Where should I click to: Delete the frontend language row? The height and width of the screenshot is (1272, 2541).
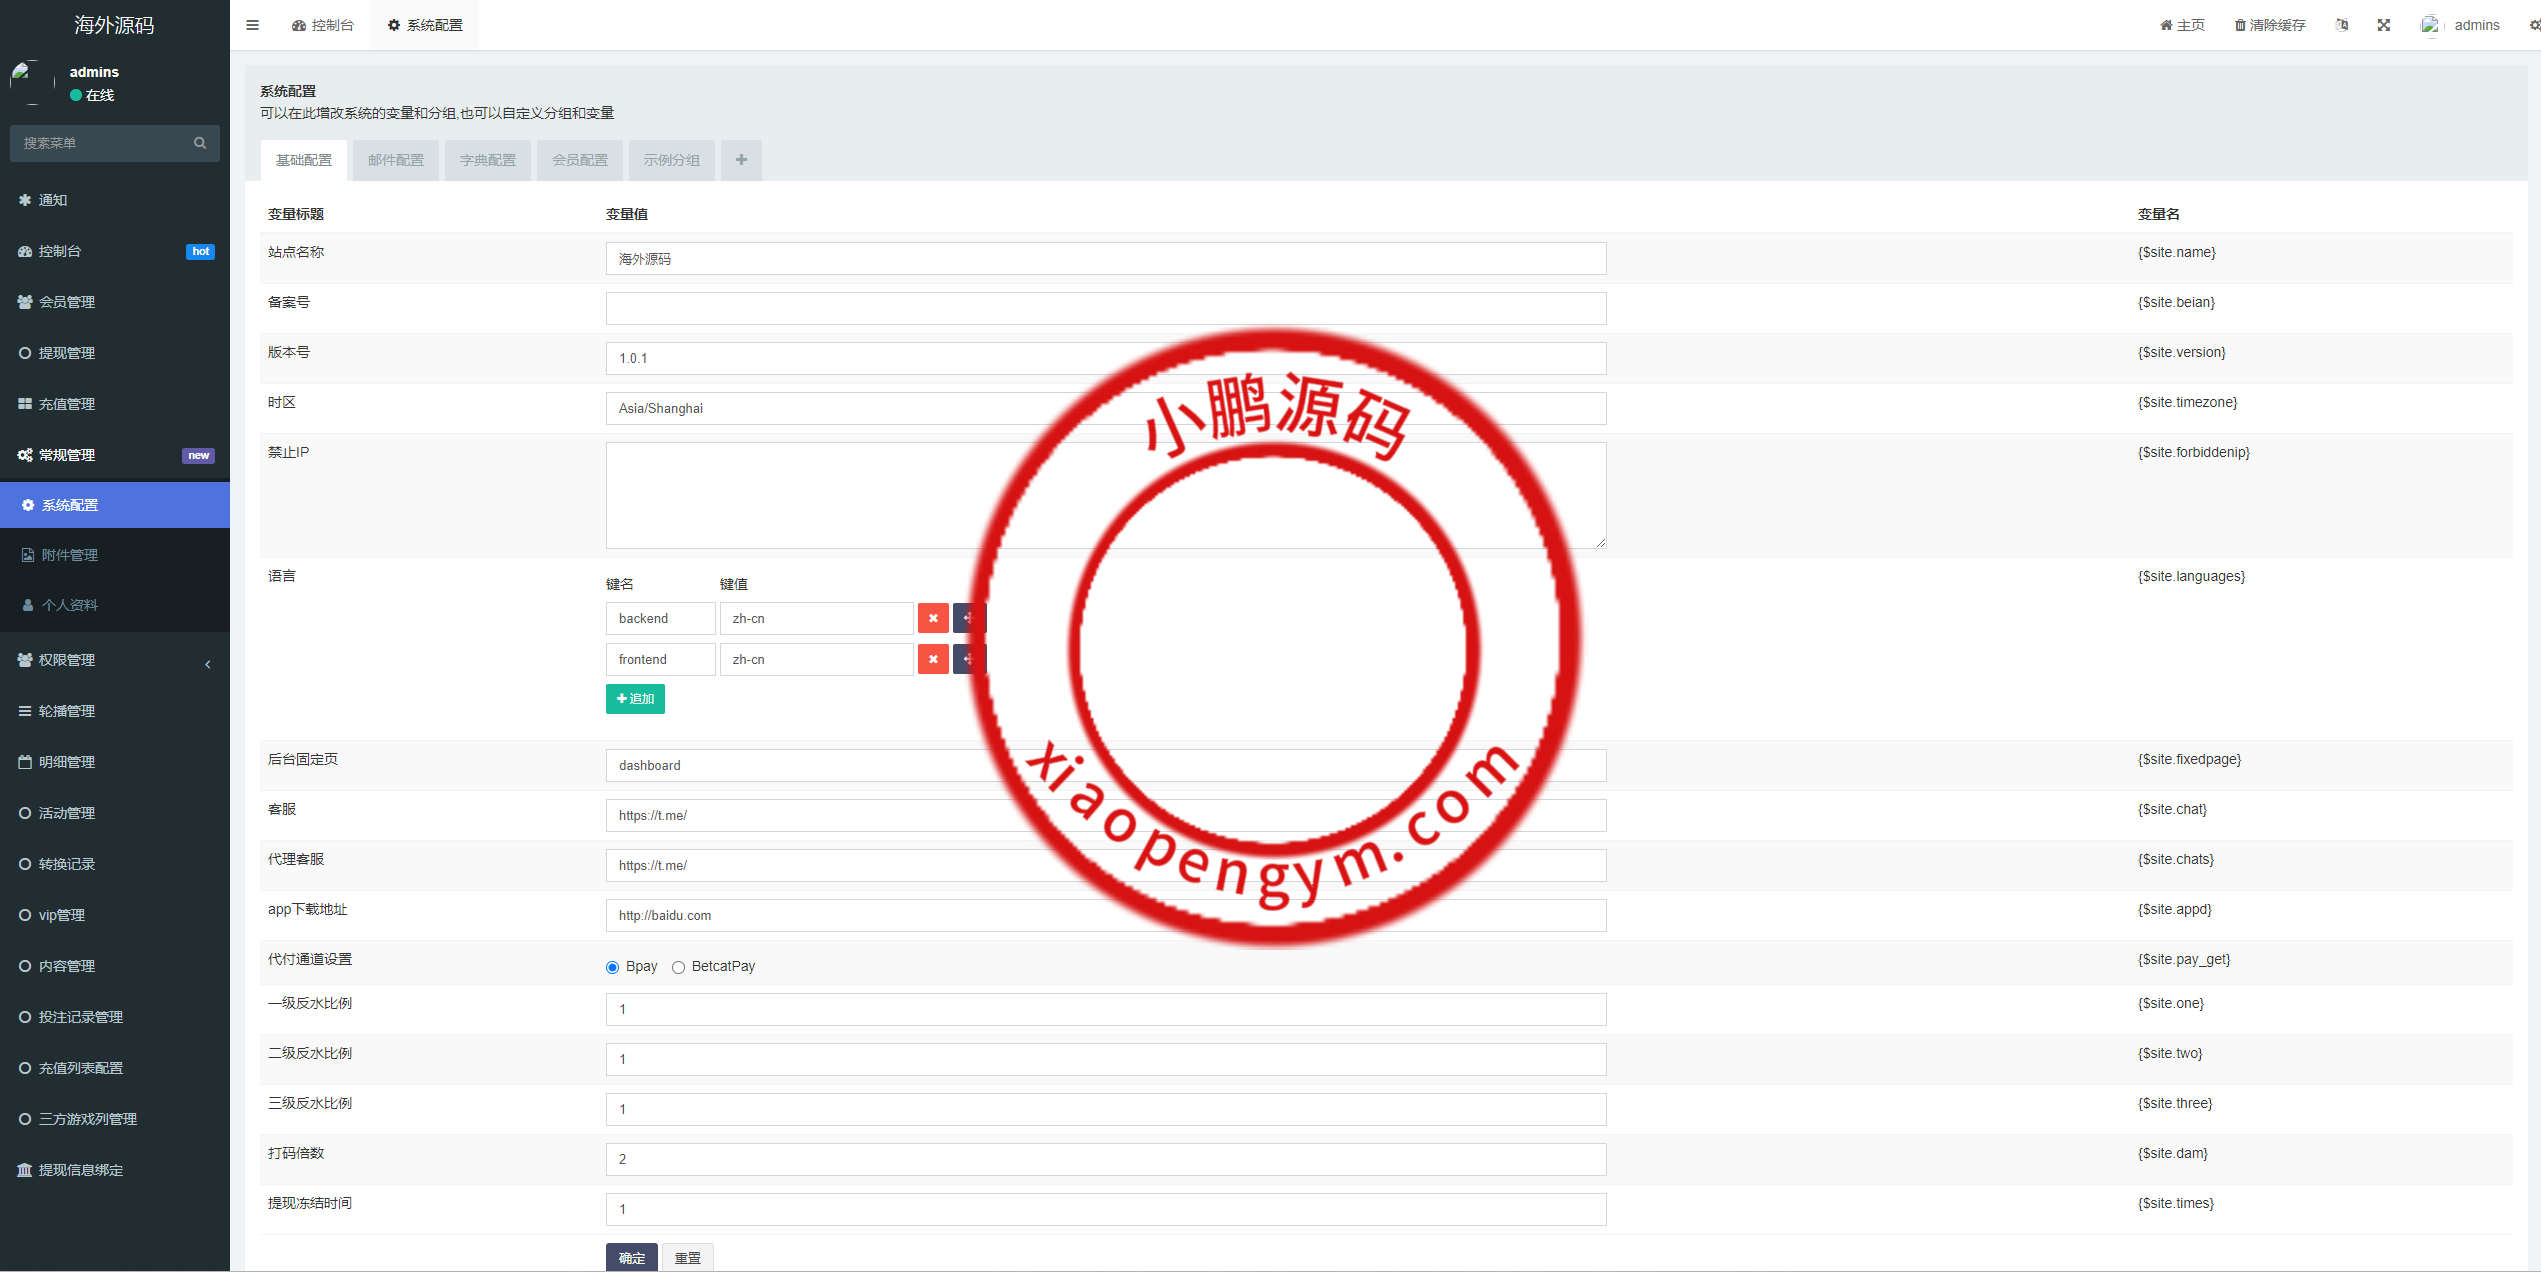(x=933, y=659)
